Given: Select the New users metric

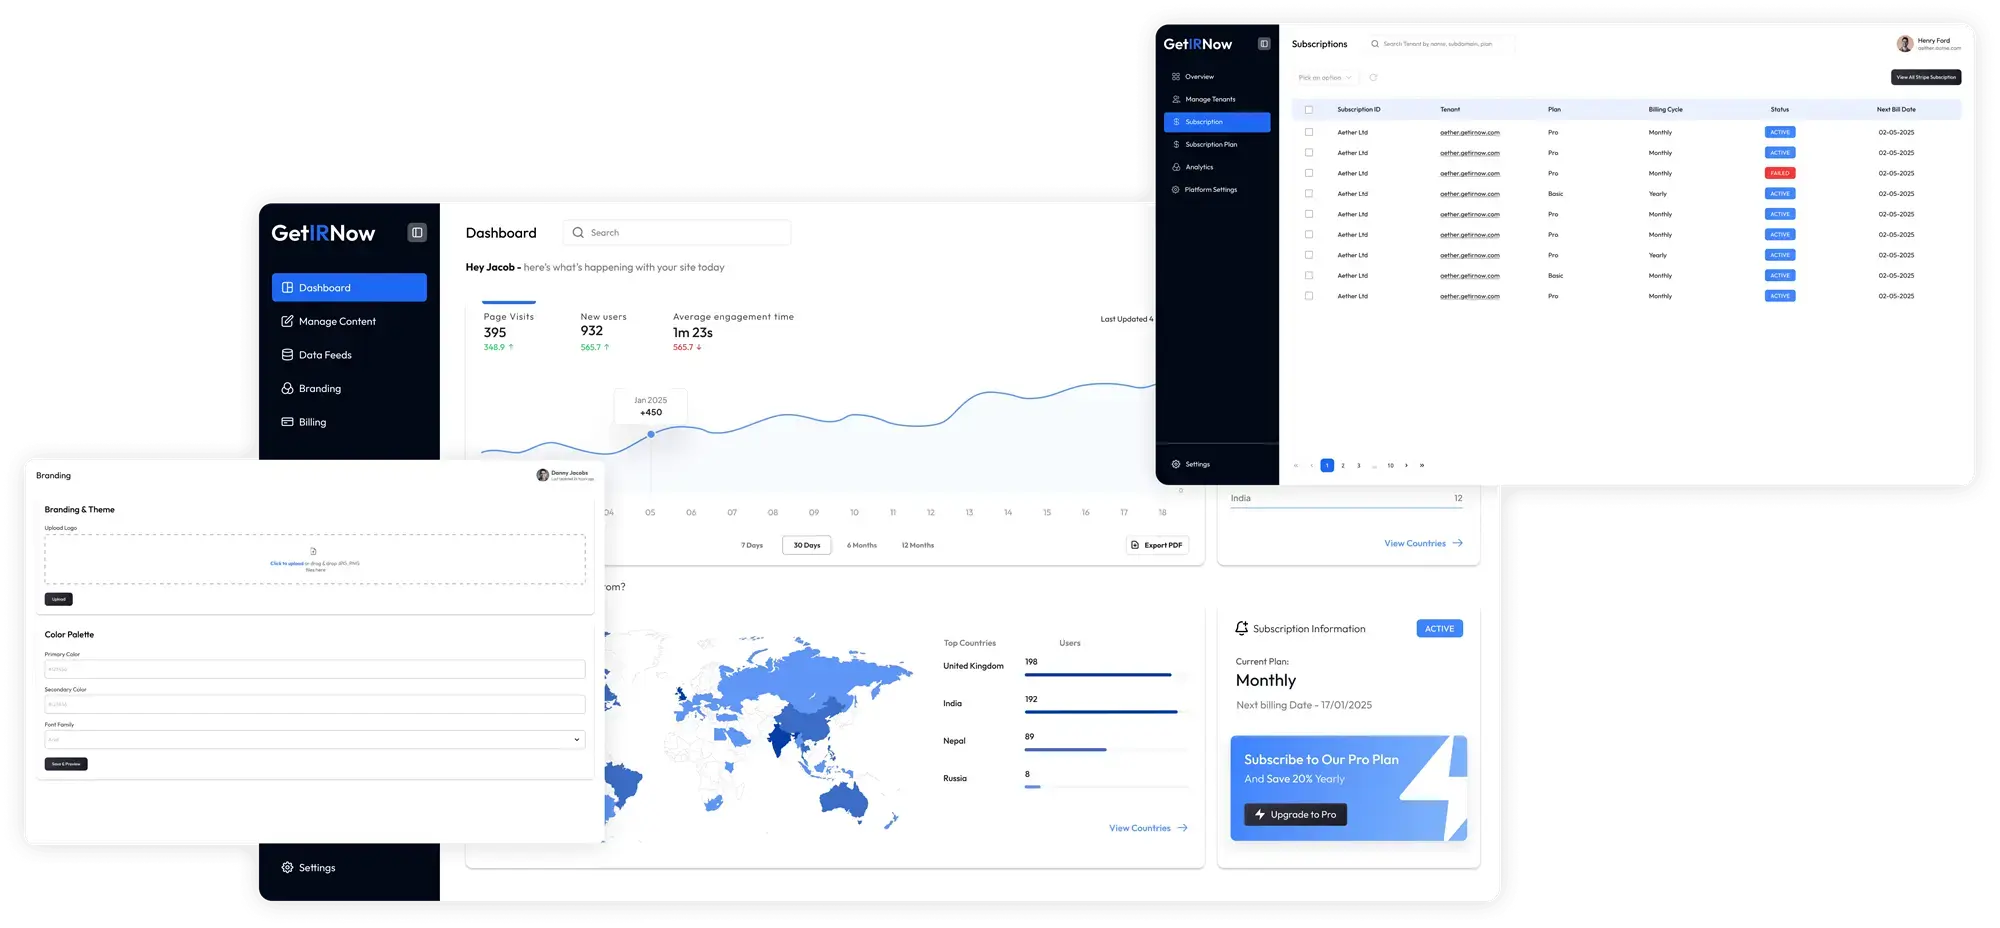Looking at the screenshot, I should (603, 331).
